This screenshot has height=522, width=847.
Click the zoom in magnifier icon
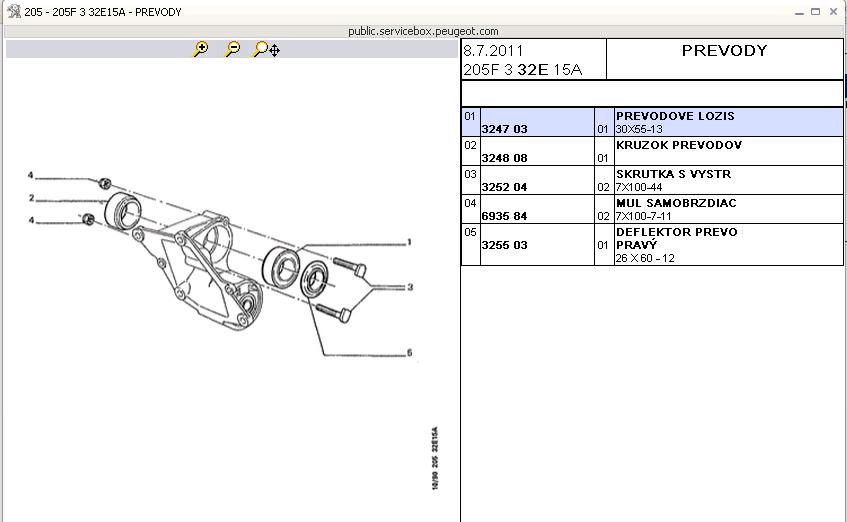(x=201, y=49)
